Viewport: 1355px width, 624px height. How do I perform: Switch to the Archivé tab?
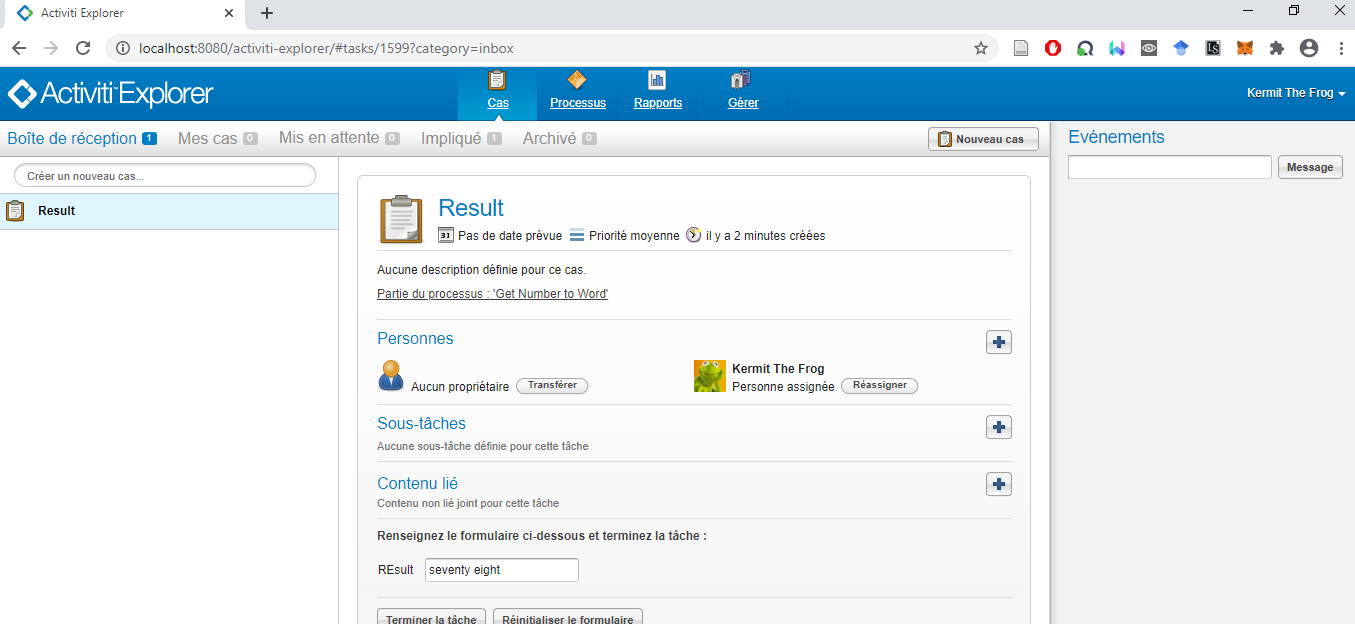click(x=549, y=139)
